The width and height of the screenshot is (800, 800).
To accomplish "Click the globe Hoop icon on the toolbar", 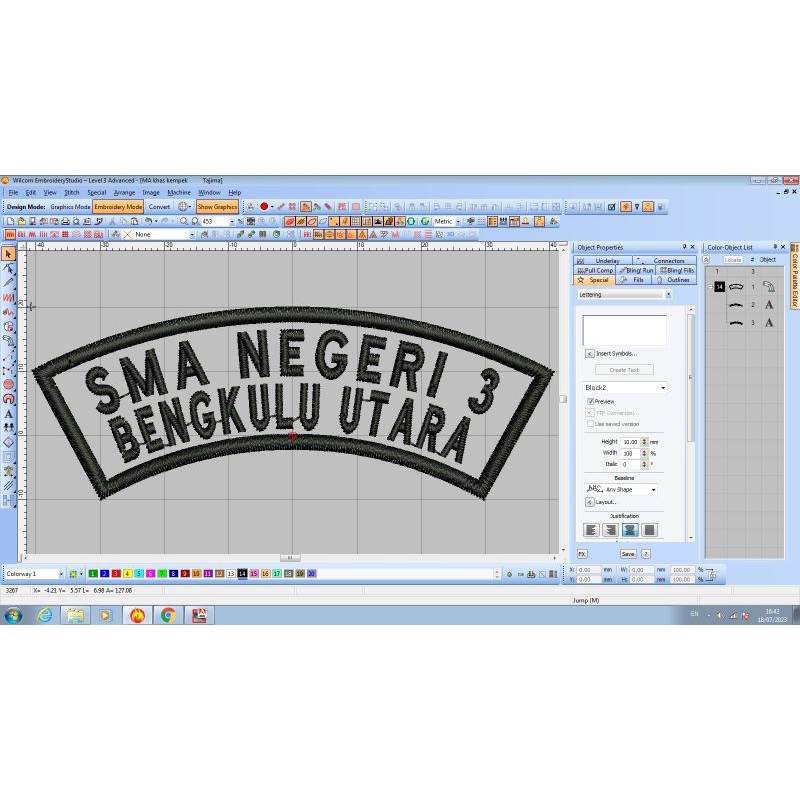I will coord(183,206).
